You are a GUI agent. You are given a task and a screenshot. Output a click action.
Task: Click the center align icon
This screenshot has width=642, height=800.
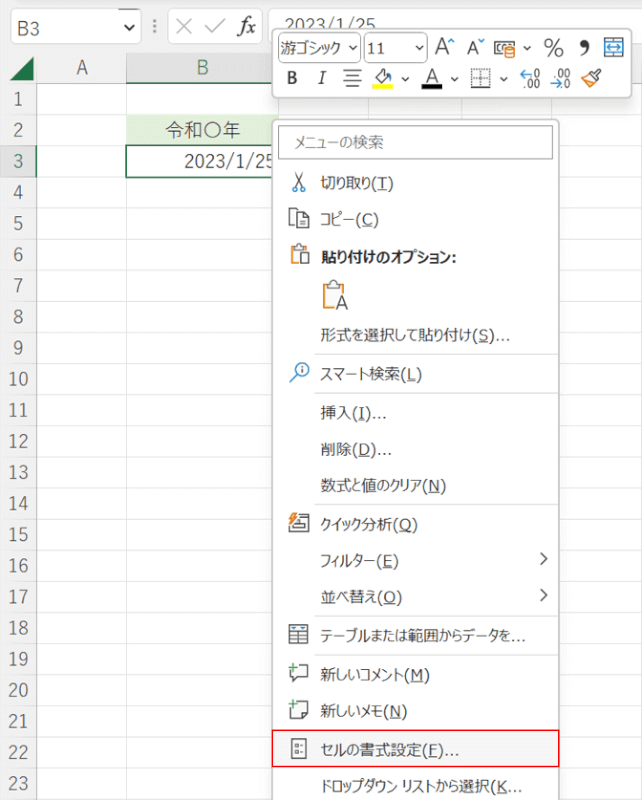352,78
